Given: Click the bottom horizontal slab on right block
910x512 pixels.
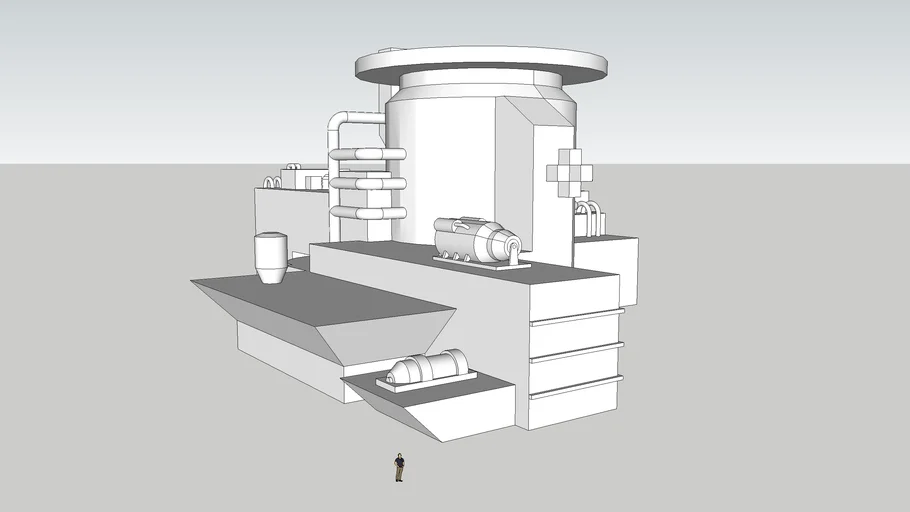Looking at the screenshot, I should (576, 383).
